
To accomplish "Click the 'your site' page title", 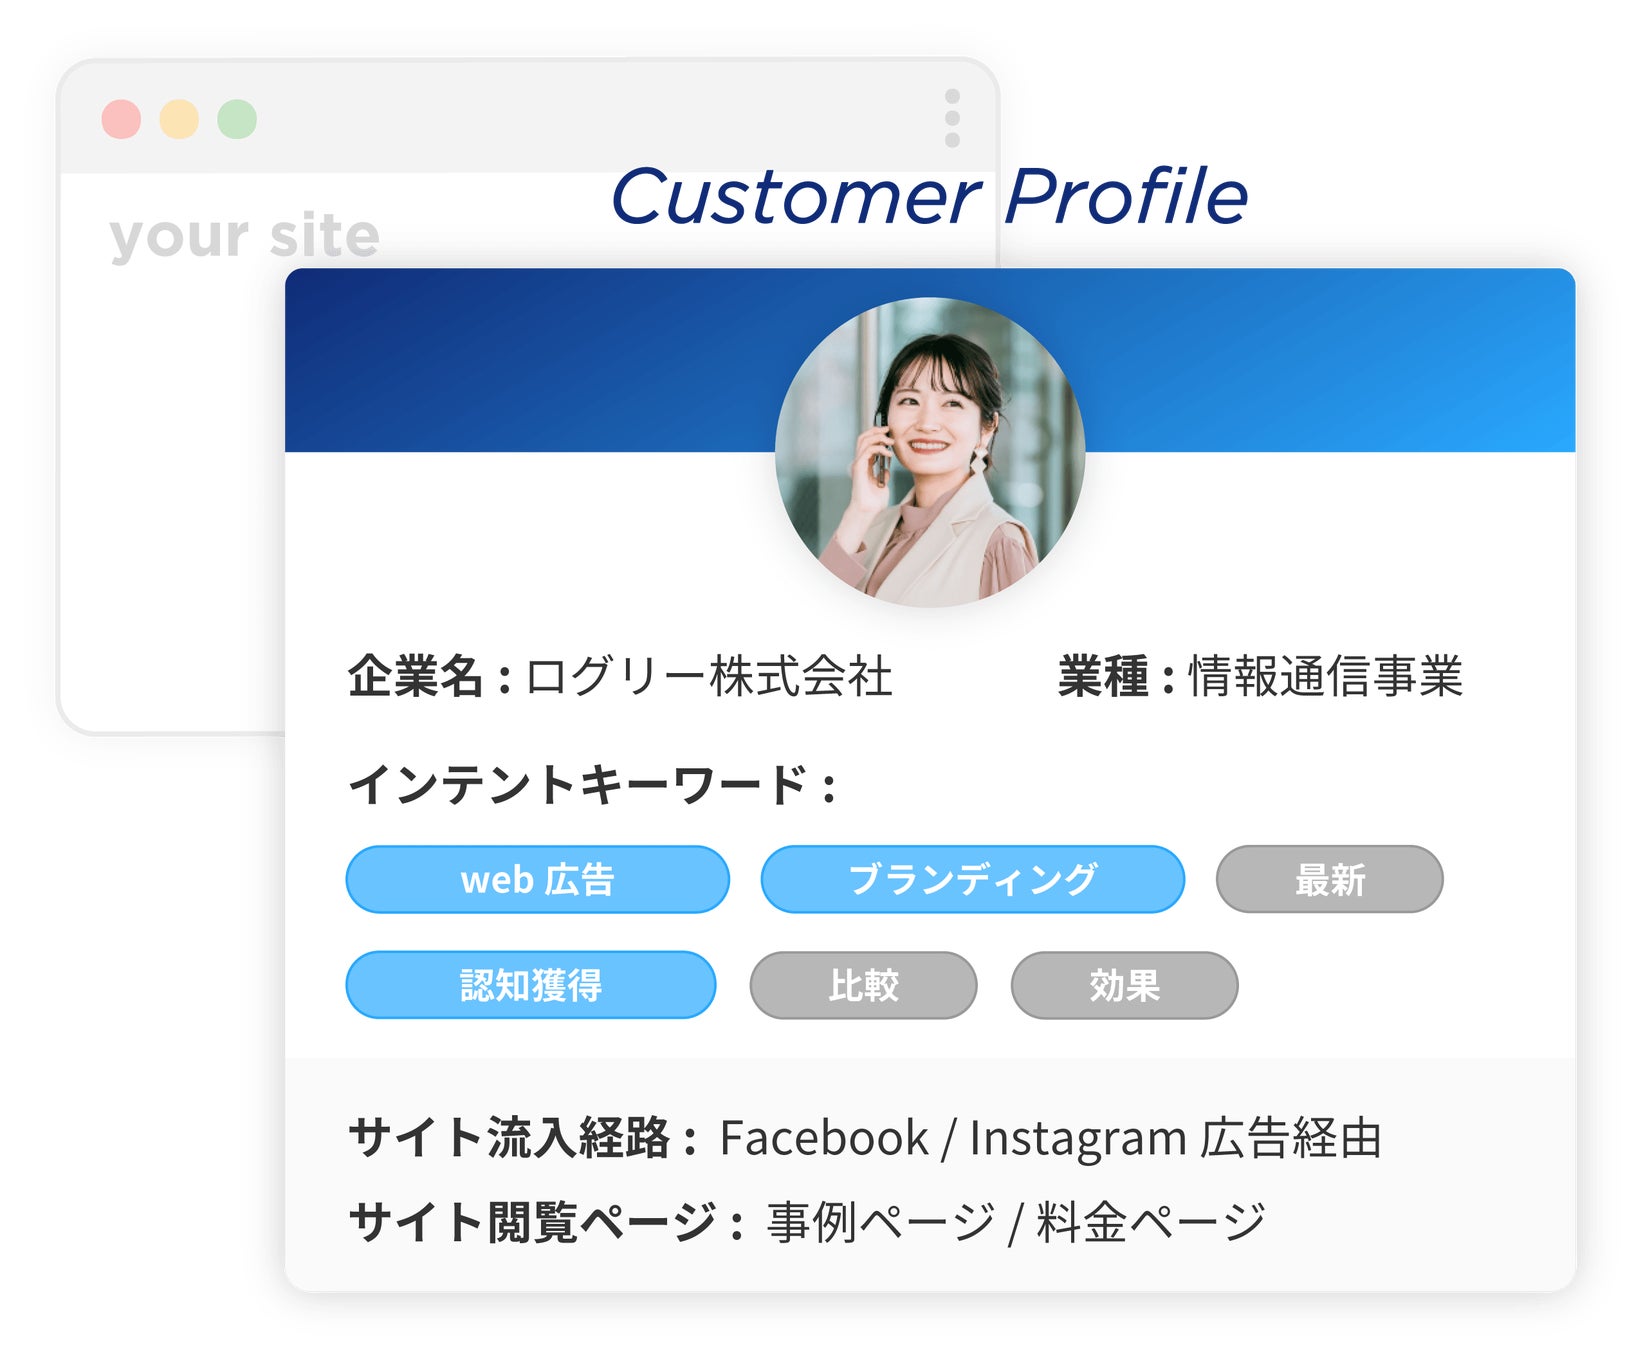I will [244, 236].
